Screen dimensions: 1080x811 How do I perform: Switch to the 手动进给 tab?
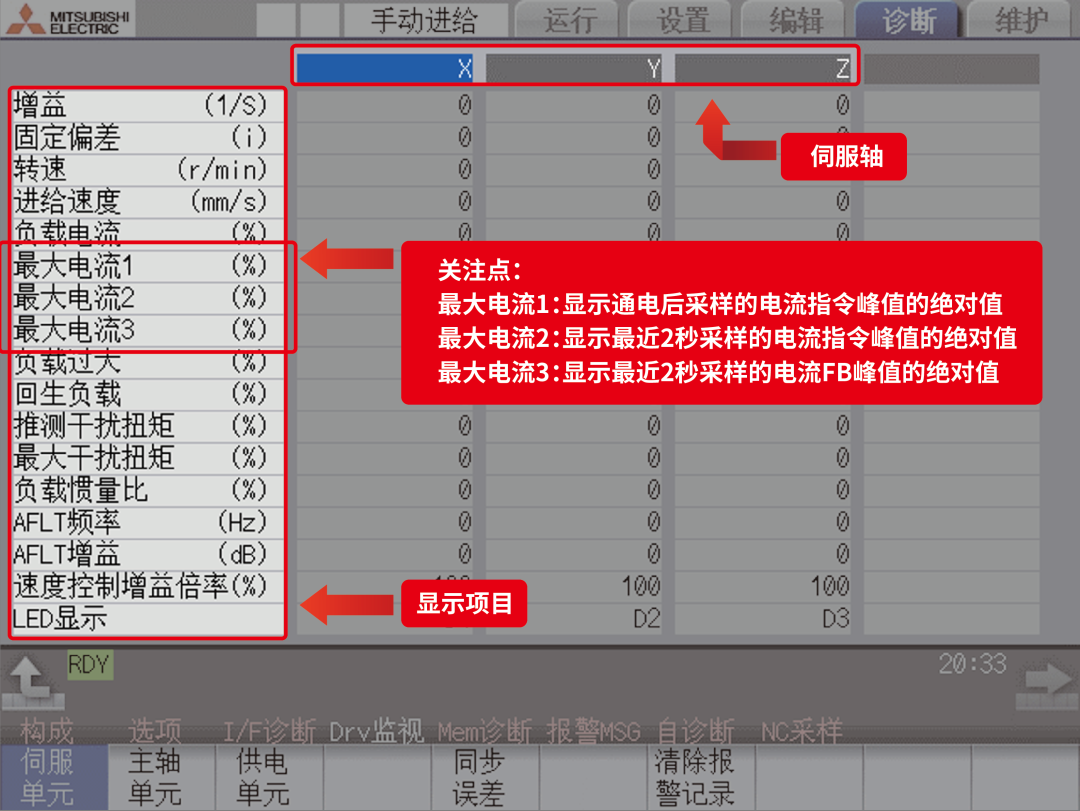424,20
